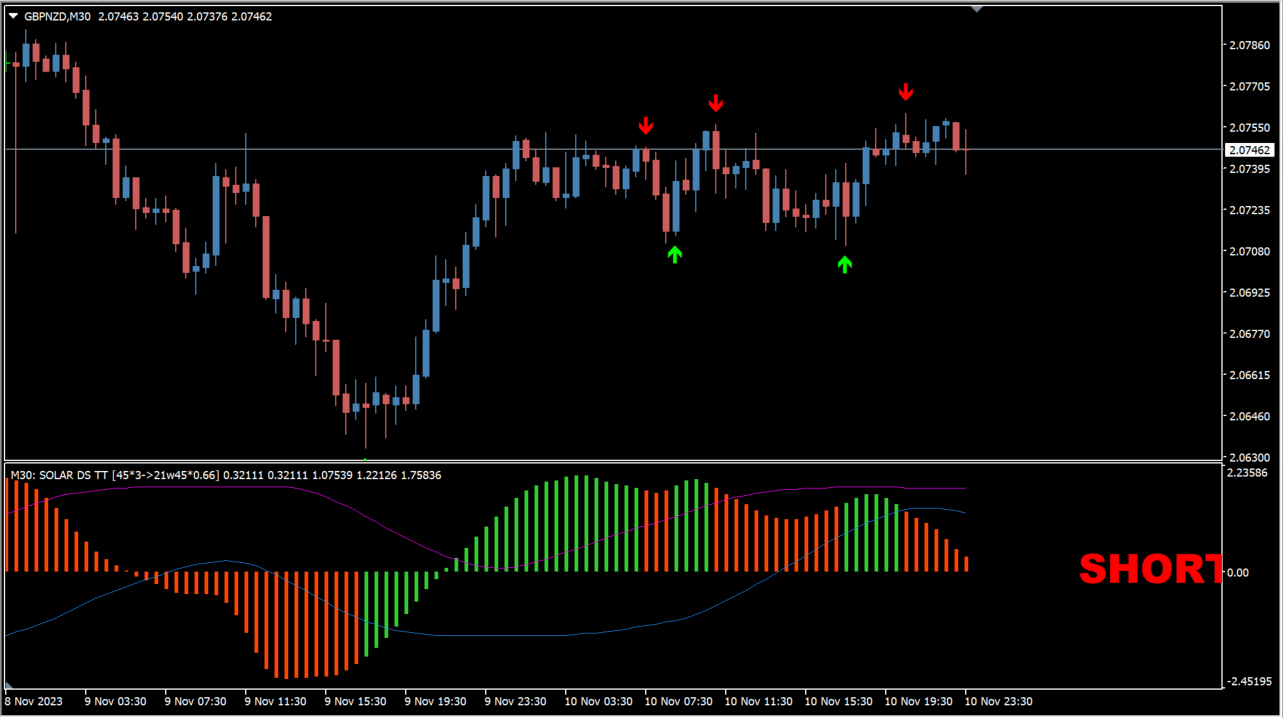Click the 2.06300 price scale label
The image size is (1283, 718).
[1249, 457]
